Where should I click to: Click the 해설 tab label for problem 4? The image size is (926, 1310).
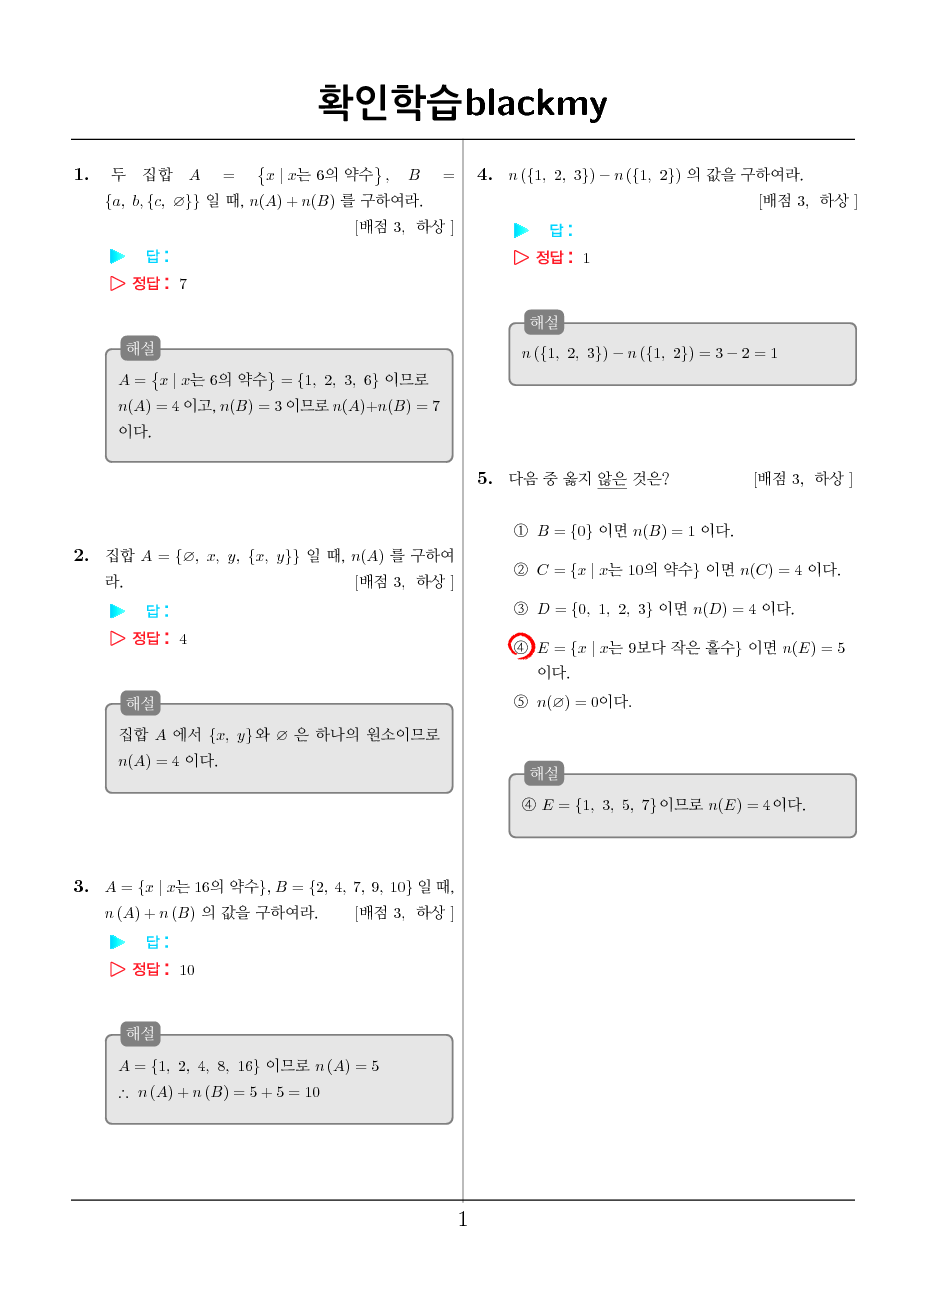[x=545, y=322]
